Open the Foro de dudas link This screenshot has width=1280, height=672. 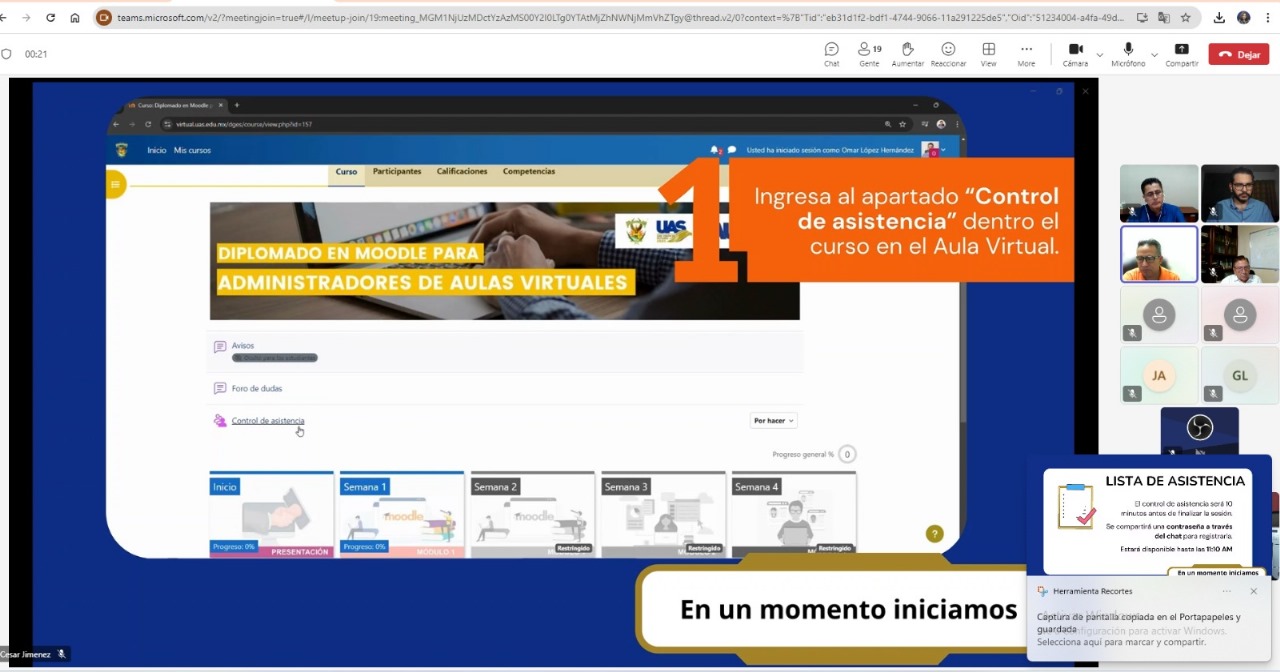(257, 388)
